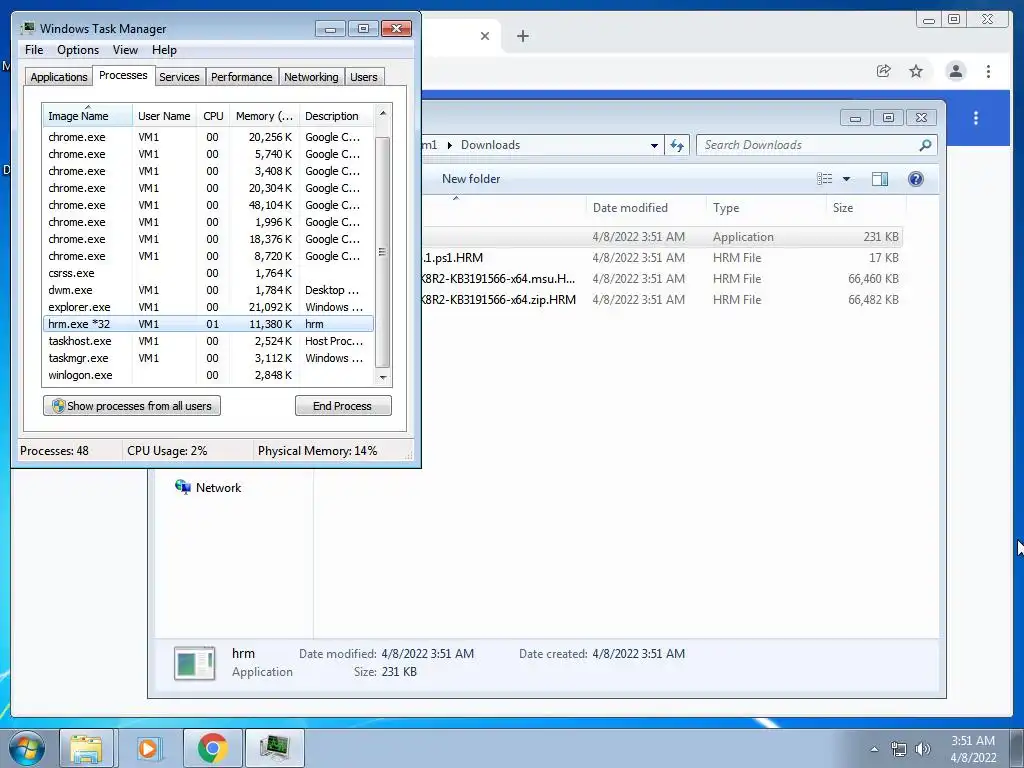Viewport: 1024px width, 768px height.
Task: Select winlogon.exe process row
Action: pyautogui.click(x=208, y=375)
